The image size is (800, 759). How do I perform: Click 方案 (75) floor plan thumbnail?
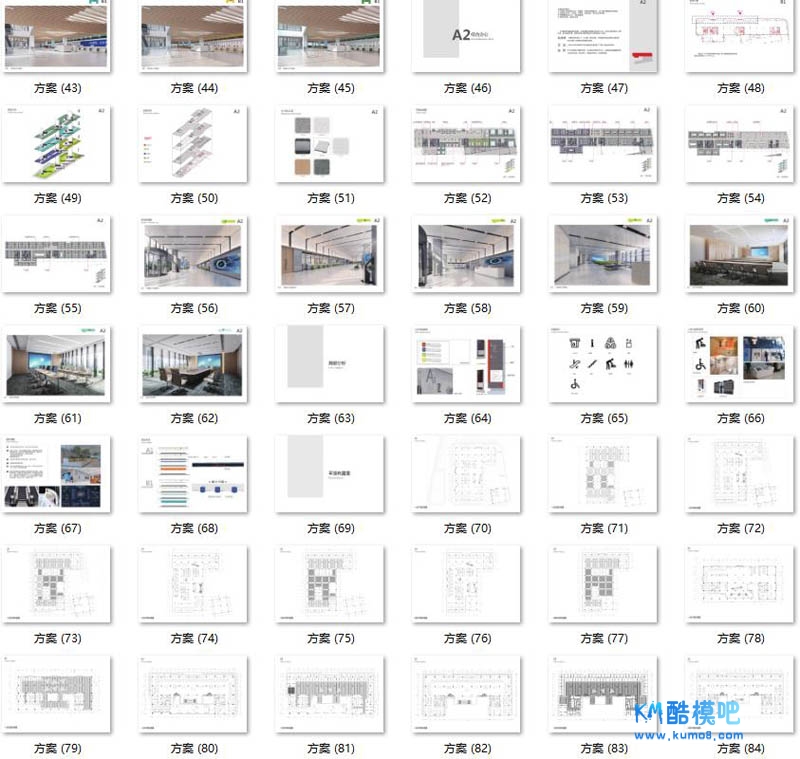[x=330, y=585]
